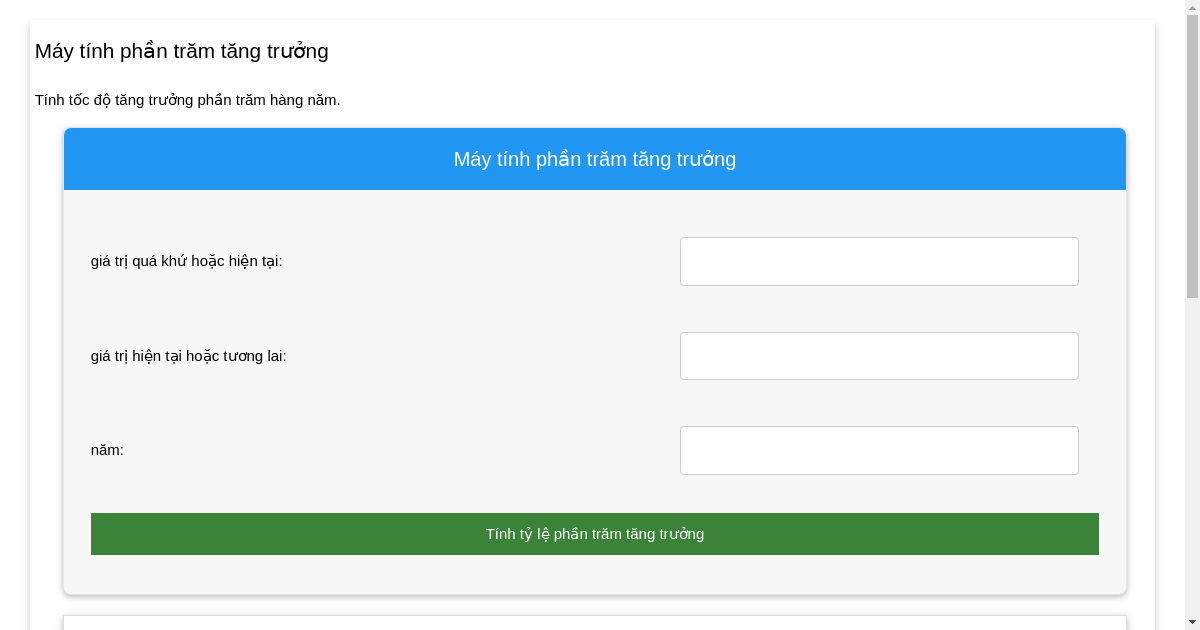The height and width of the screenshot is (630, 1200).
Task: Click the "năm" input field
Action: click(x=879, y=450)
